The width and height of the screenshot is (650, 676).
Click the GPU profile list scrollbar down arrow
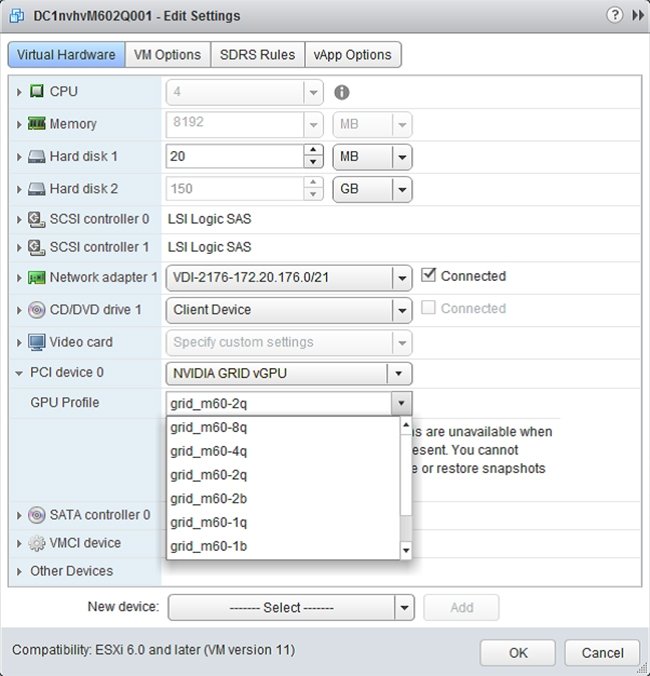pos(406,550)
